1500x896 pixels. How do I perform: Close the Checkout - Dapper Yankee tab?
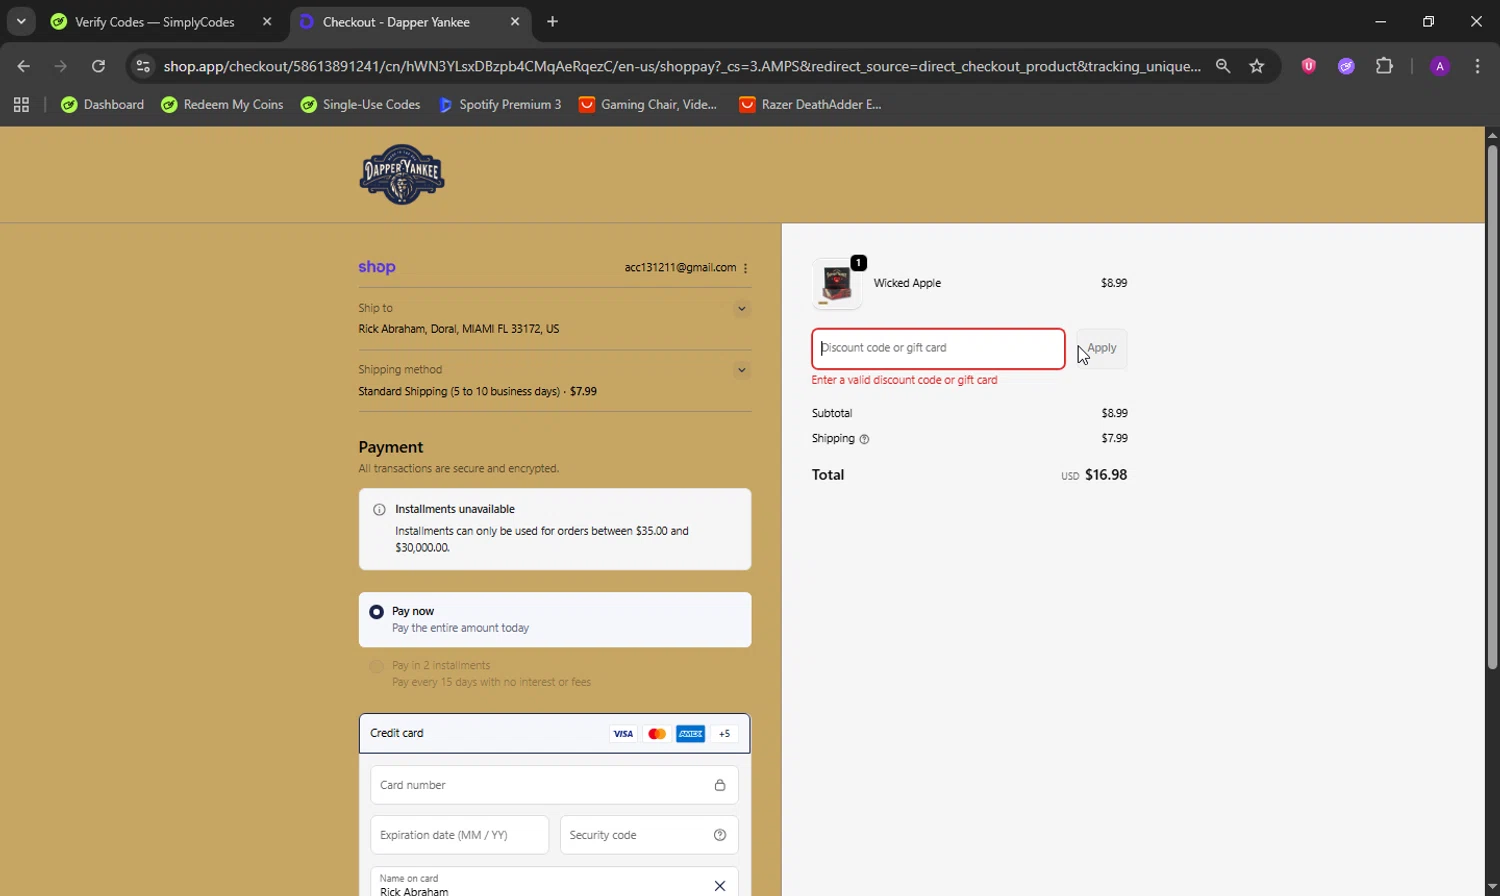coord(515,21)
